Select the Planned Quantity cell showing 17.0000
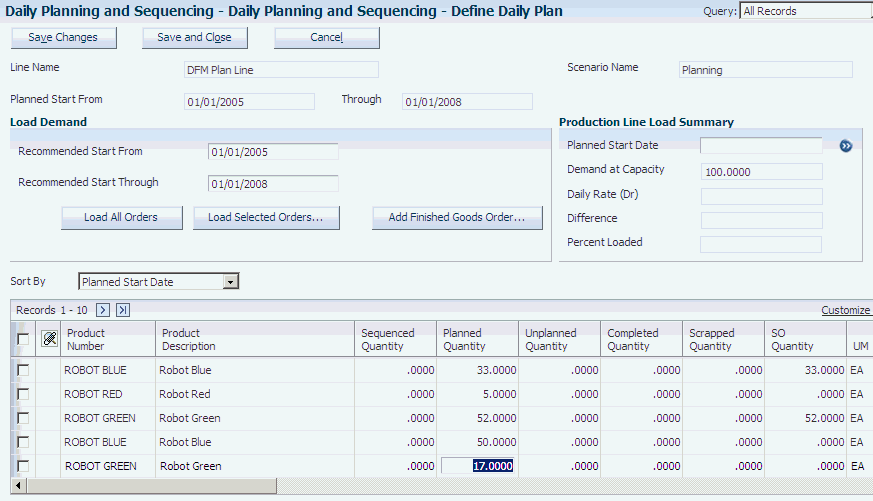Screen dimensions: 873x501 [479, 466]
